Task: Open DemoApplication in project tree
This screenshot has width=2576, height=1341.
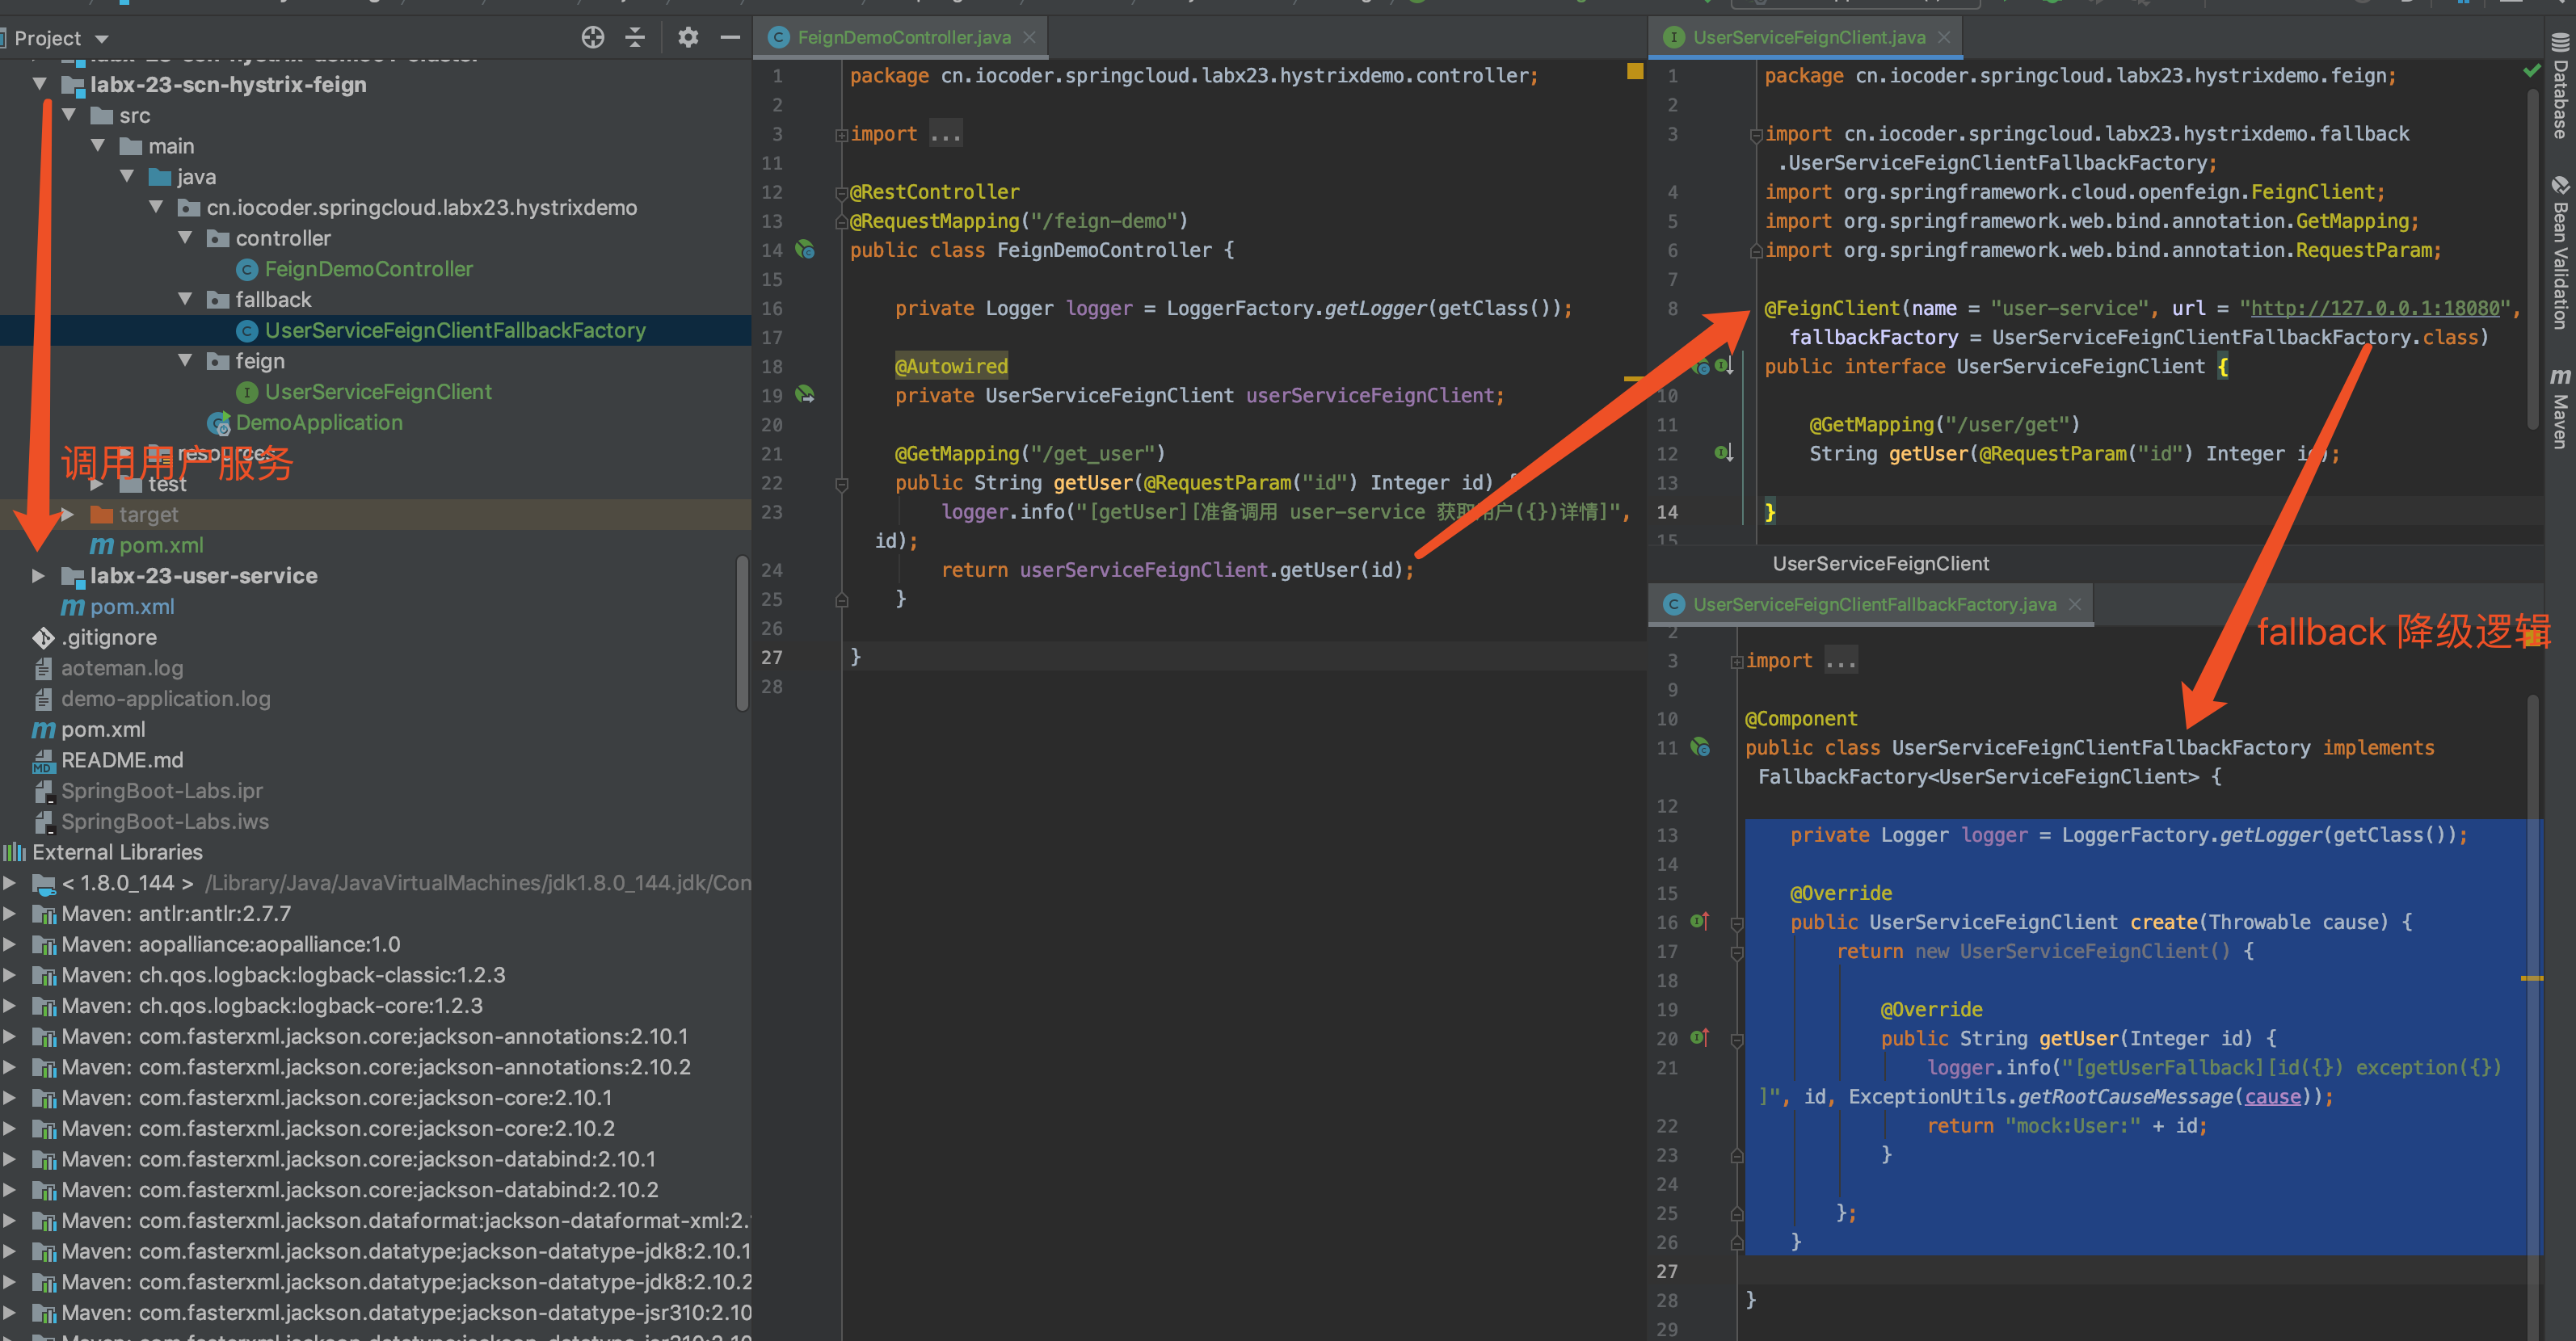Action: tap(318, 423)
